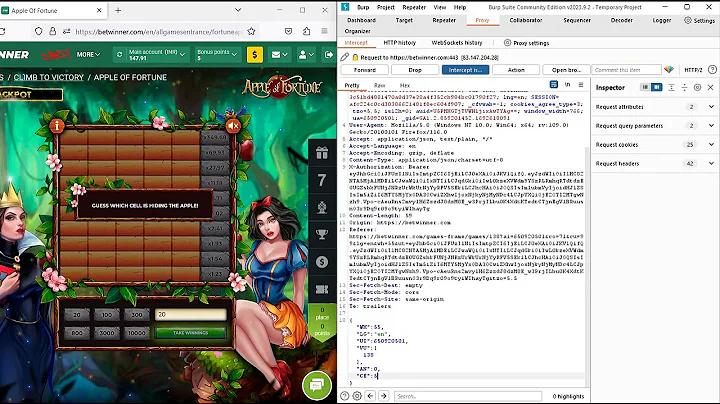
Task: Open the Project menu in Burp Suite
Action: coord(386,7)
